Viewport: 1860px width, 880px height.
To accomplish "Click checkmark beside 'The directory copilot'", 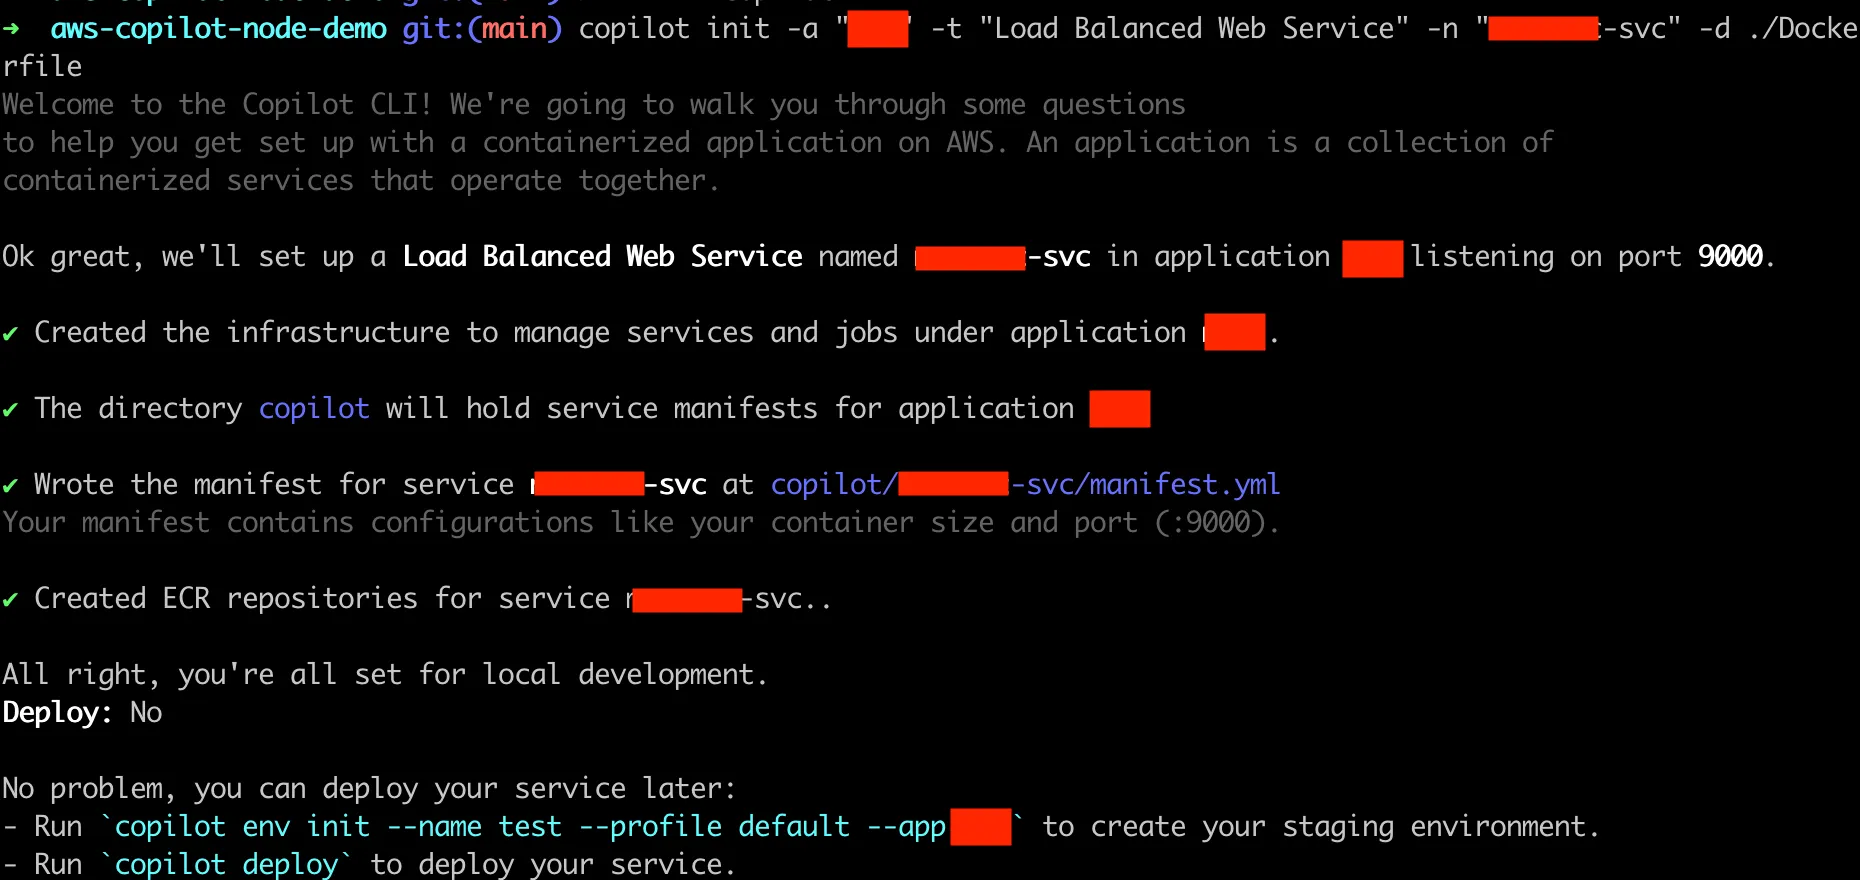I will click(10, 409).
